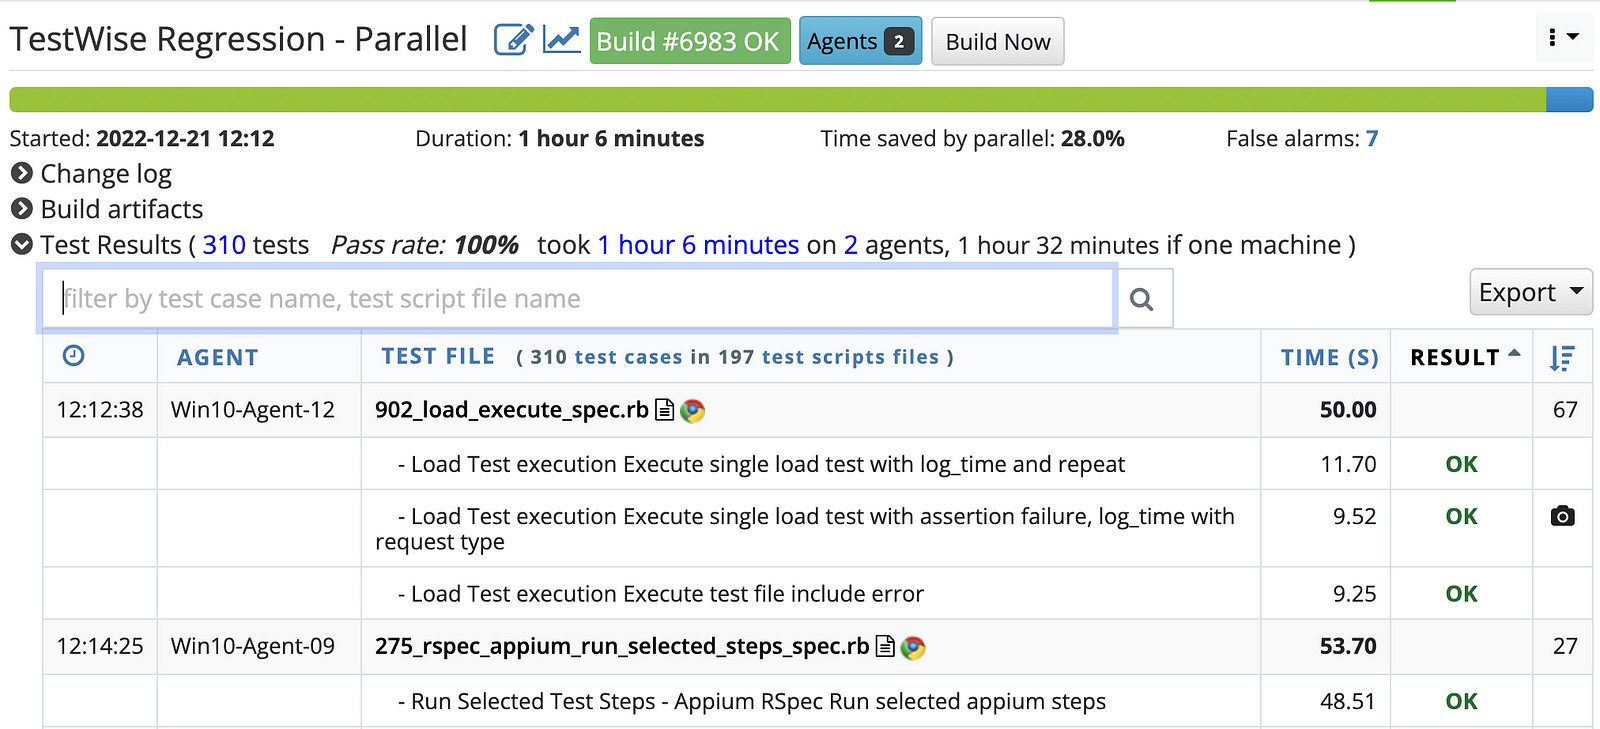This screenshot has width=1600, height=729.
Task: Click the 1 hour 6 minutes link
Action: (x=698, y=245)
